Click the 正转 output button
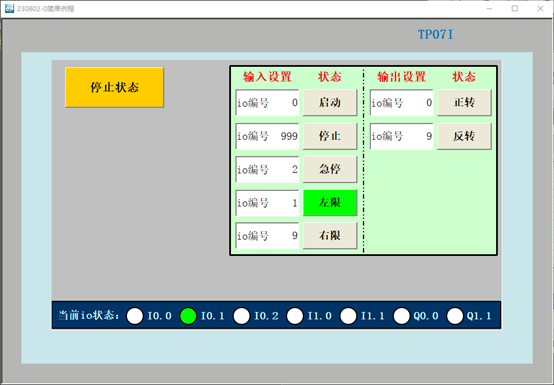This screenshot has height=385, width=554. pos(464,103)
